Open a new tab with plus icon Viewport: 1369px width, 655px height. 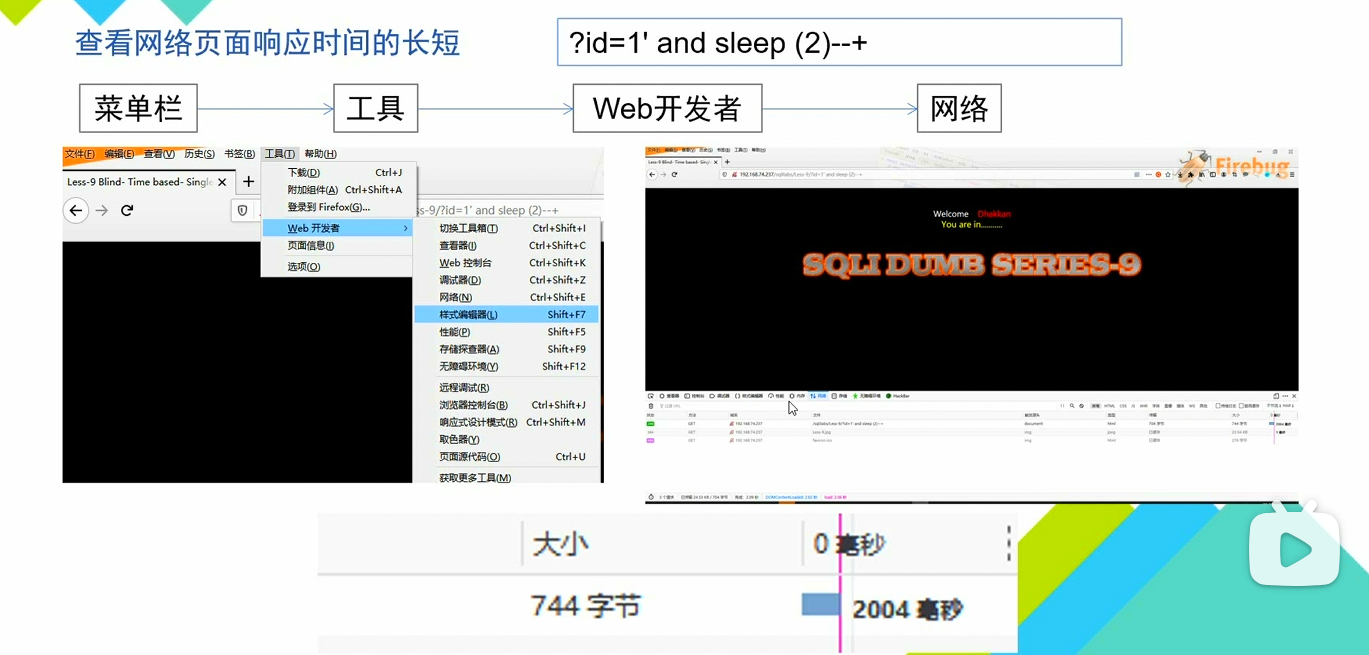click(249, 182)
